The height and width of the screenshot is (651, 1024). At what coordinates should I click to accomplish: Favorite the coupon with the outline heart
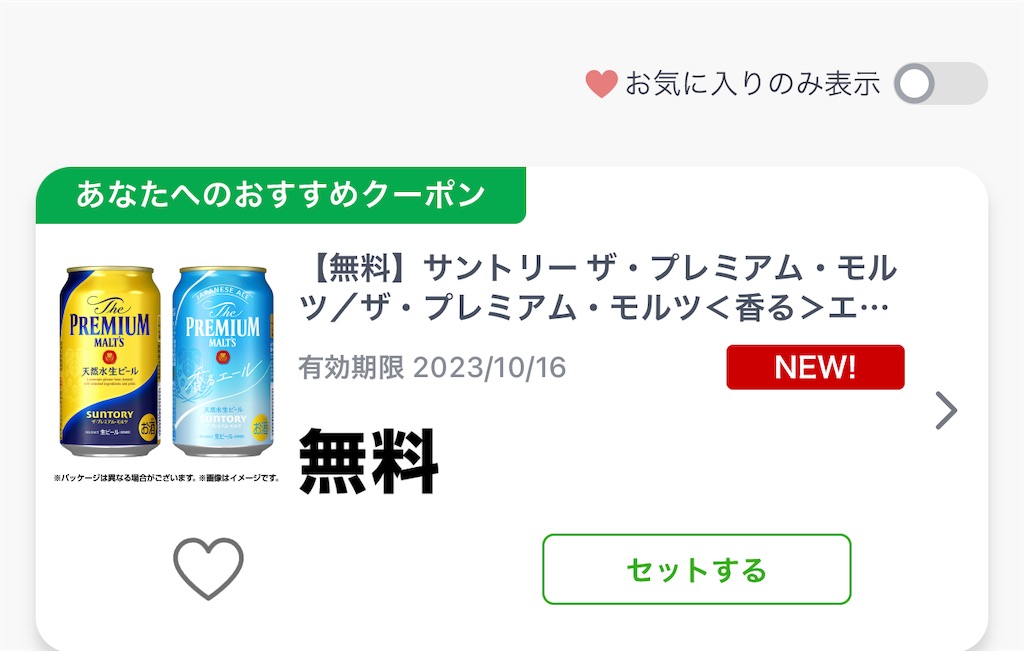coord(208,568)
